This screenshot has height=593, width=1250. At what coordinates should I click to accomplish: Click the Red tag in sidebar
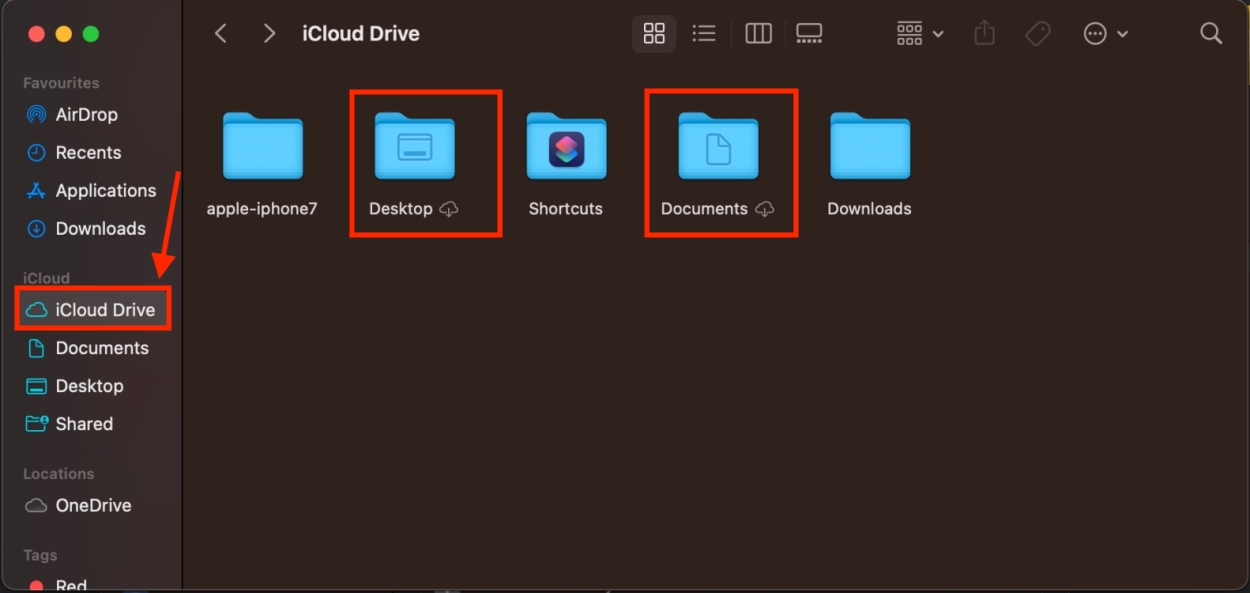pos(70,585)
